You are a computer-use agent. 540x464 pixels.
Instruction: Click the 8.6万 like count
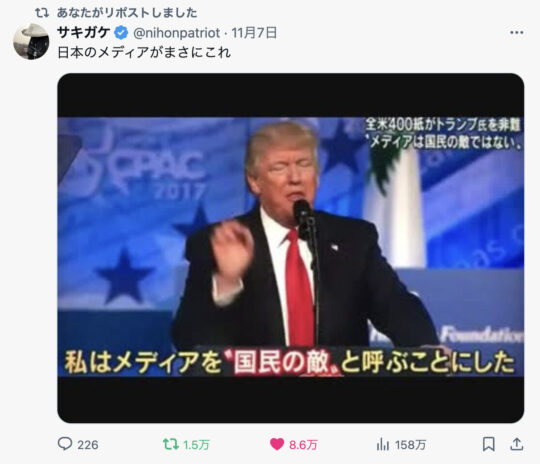(x=303, y=445)
